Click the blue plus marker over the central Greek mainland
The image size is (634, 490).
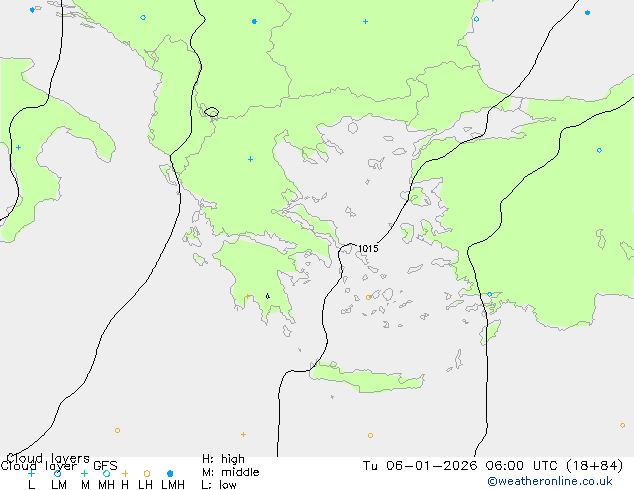tap(250, 159)
